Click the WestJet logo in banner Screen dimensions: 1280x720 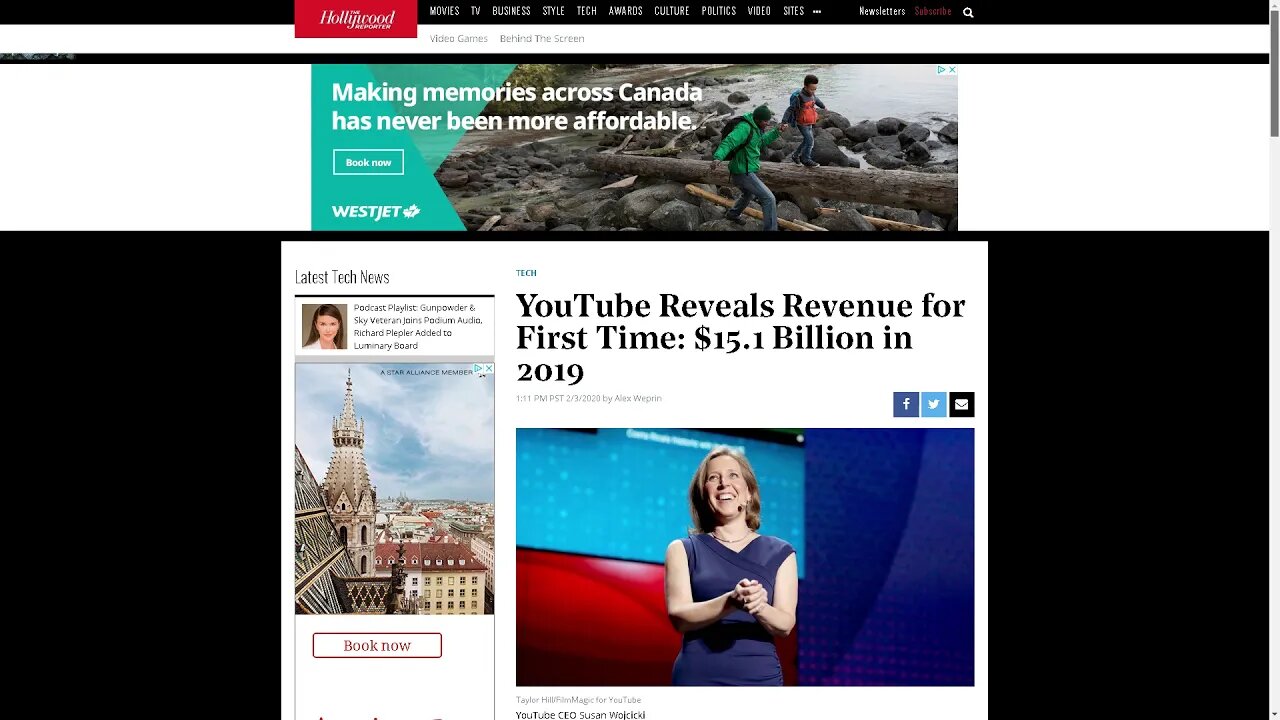tap(376, 212)
